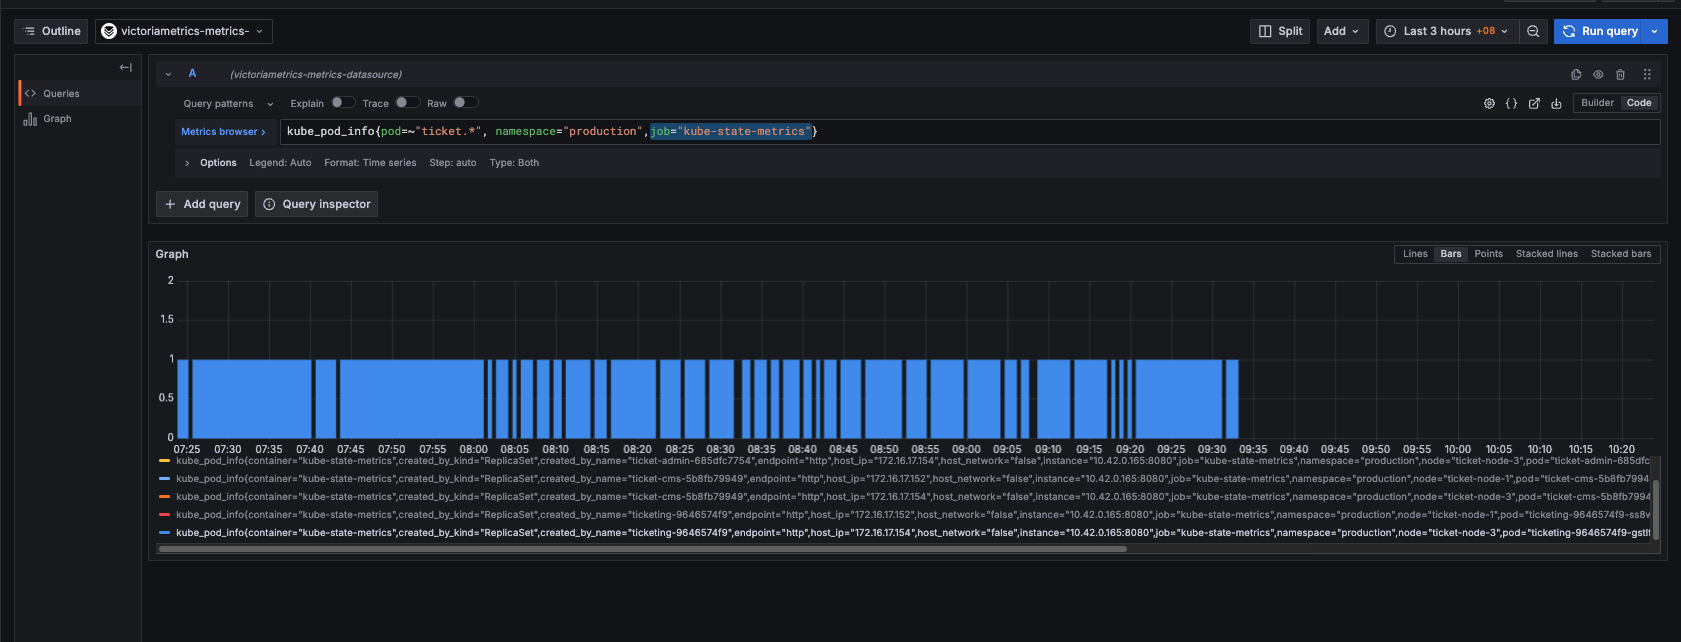Toggle the Explain switch
The image size is (1681, 642).
coord(343,102)
